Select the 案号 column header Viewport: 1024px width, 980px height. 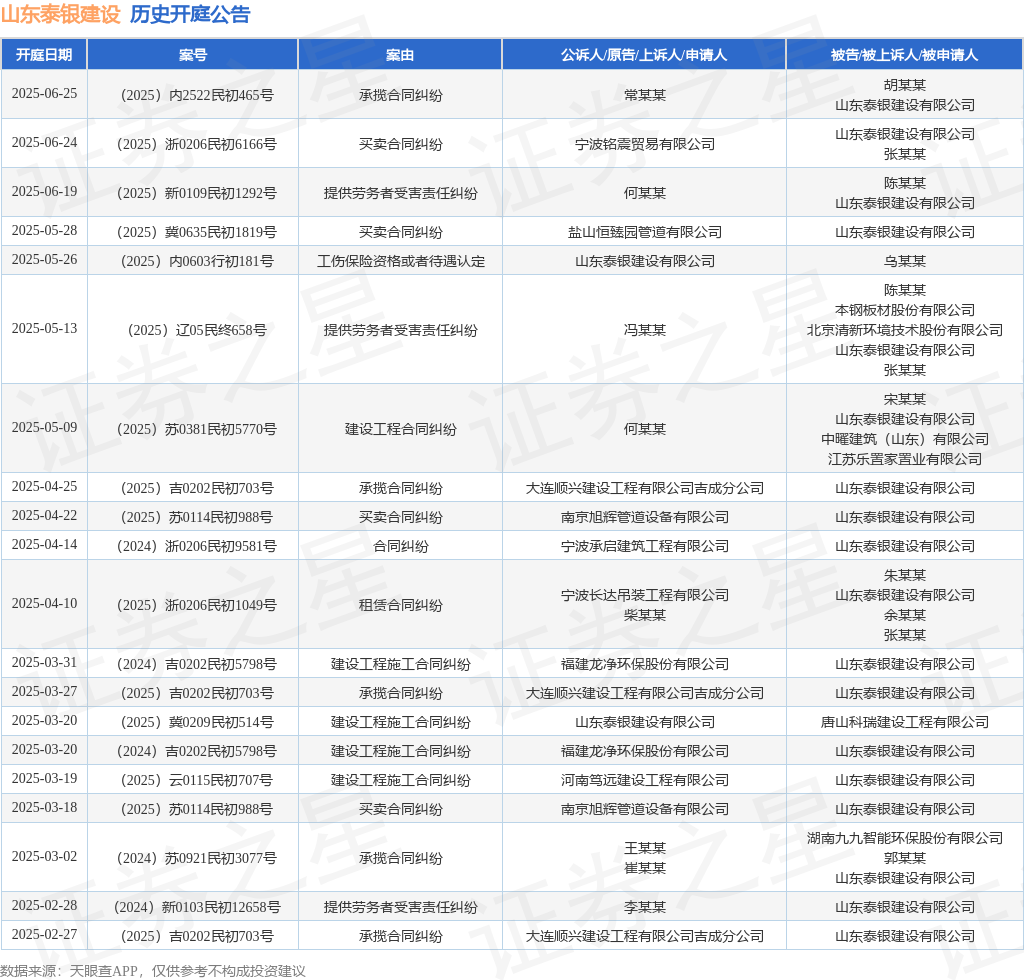(x=193, y=55)
